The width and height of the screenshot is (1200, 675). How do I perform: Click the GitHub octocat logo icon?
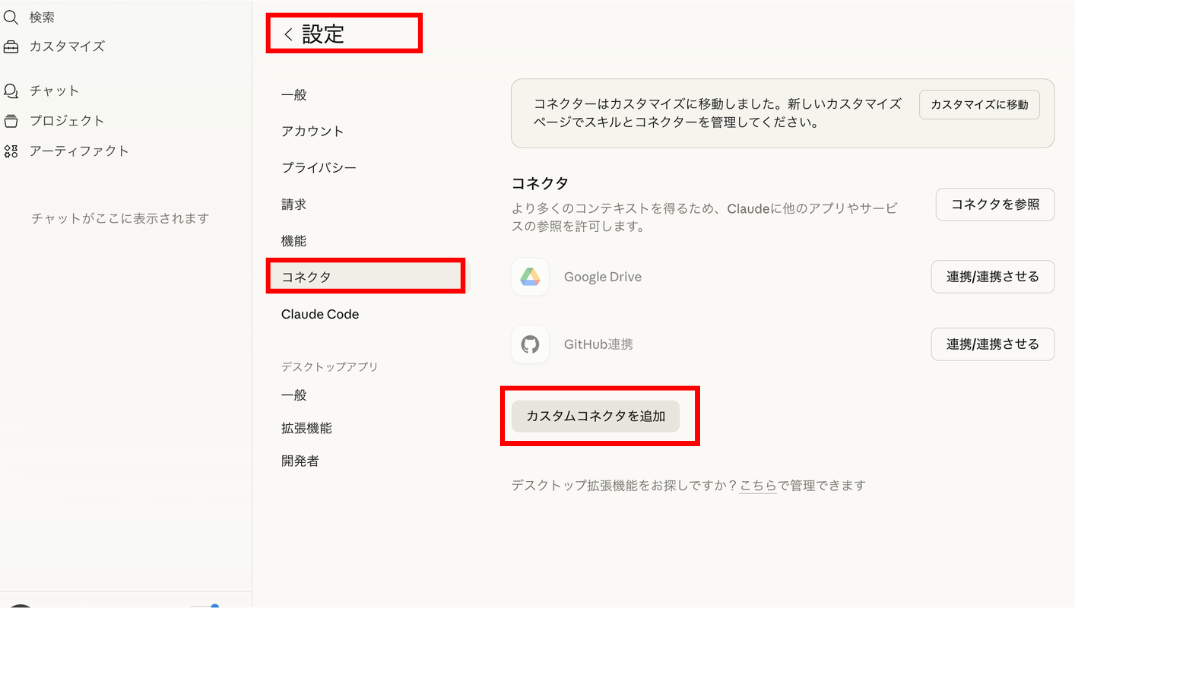pos(530,344)
